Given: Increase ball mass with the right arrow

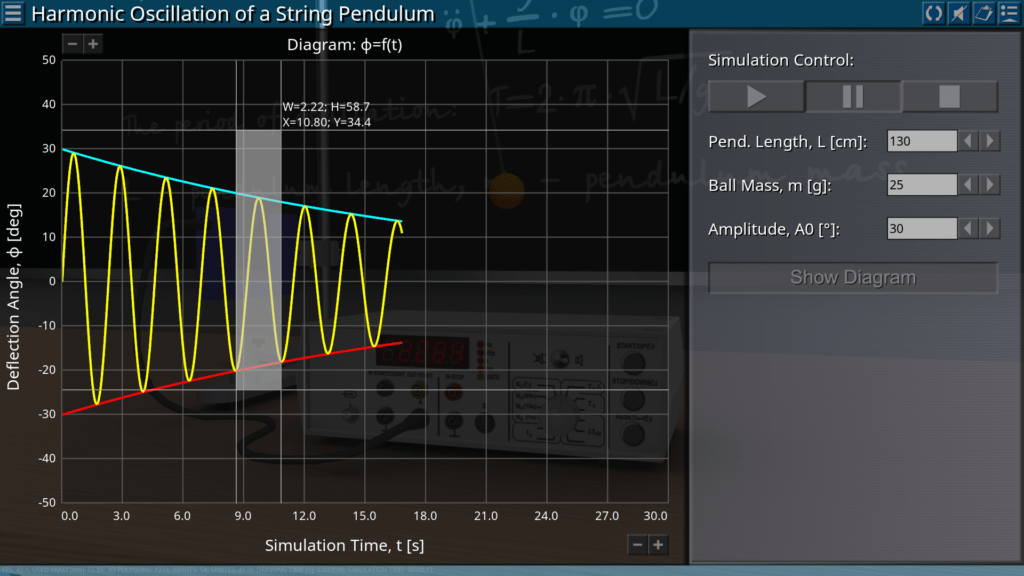Looking at the screenshot, I should tap(990, 185).
